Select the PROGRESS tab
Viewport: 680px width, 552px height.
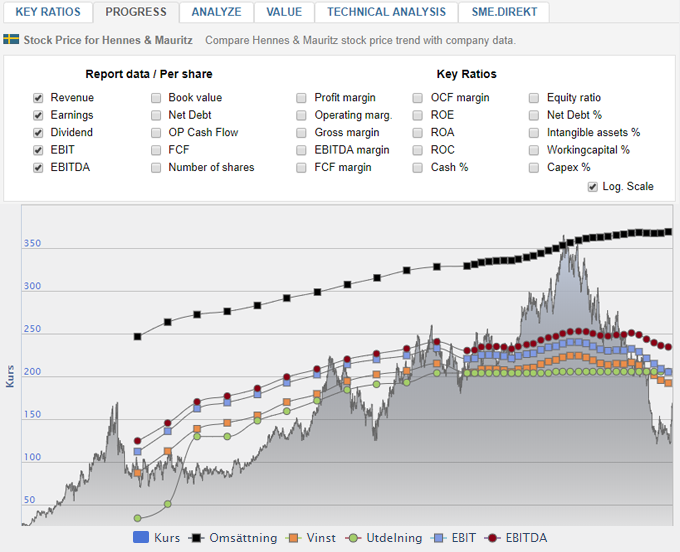[136, 12]
